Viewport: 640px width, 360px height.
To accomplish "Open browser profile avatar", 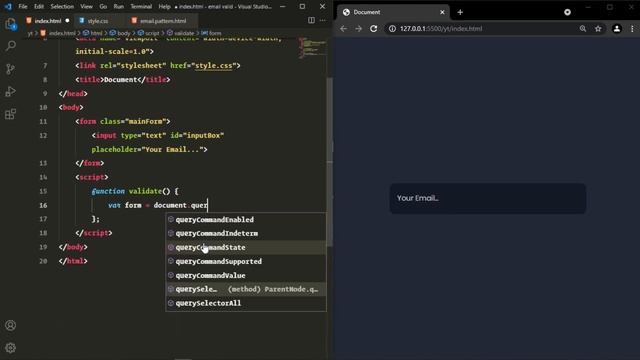I will [617, 29].
